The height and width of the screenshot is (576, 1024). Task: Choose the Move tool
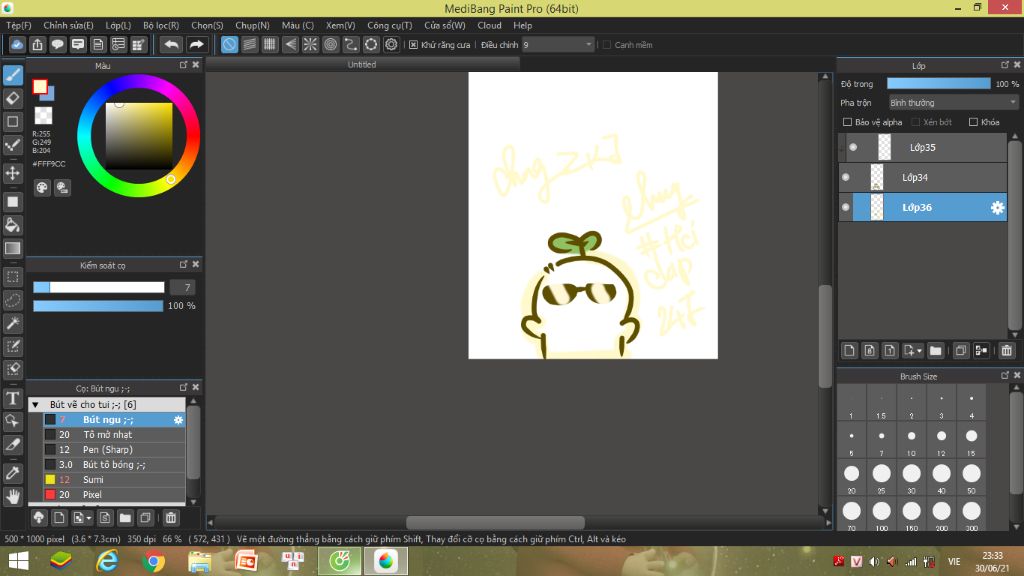(x=13, y=174)
